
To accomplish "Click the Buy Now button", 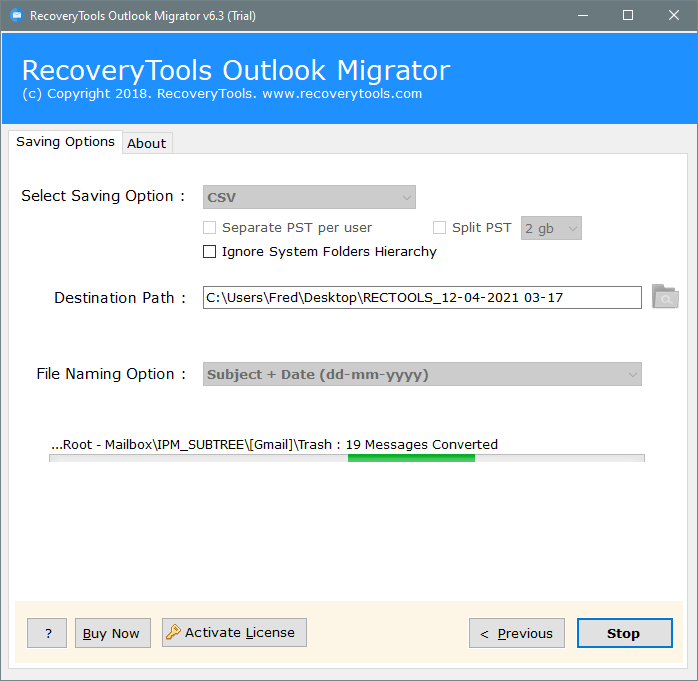I will click(113, 633).
